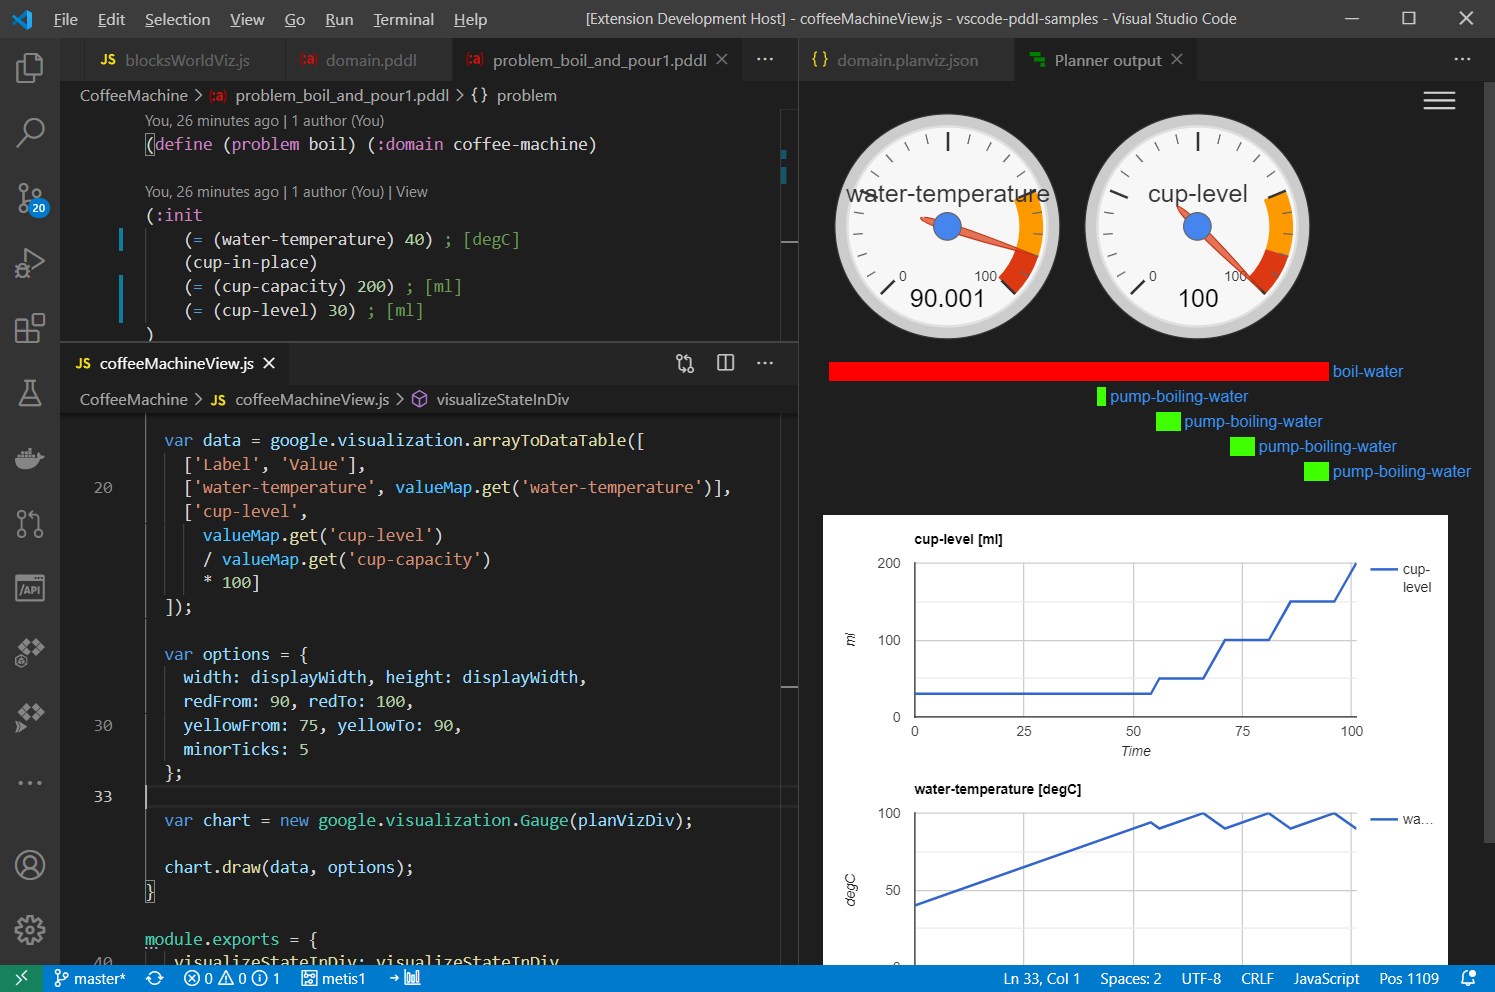1495x992 pixels.
Task: Open errors and warnings in status bar
Action: click(x=232, y=979)
